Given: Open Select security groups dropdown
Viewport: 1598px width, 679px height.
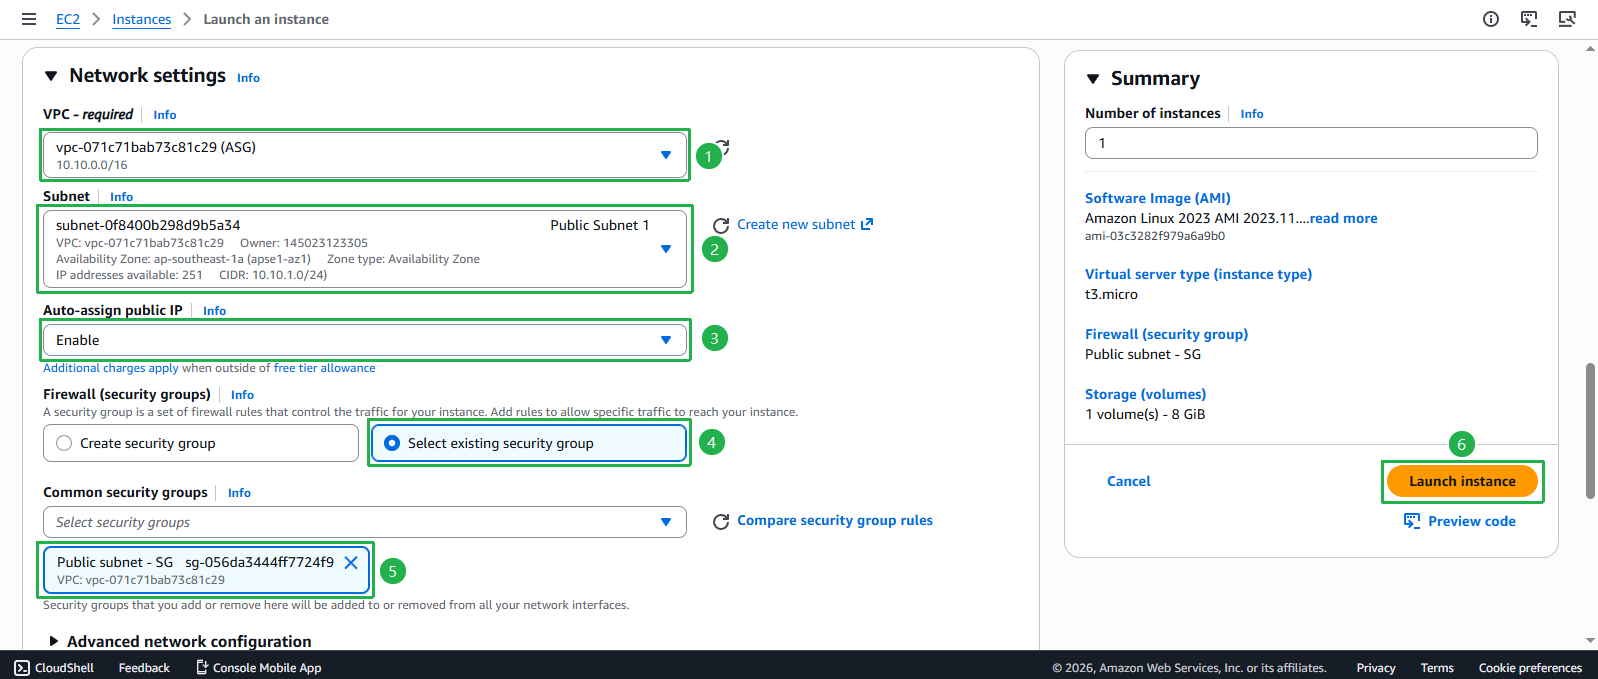Looking at the screenshot, I should point(365,522).
